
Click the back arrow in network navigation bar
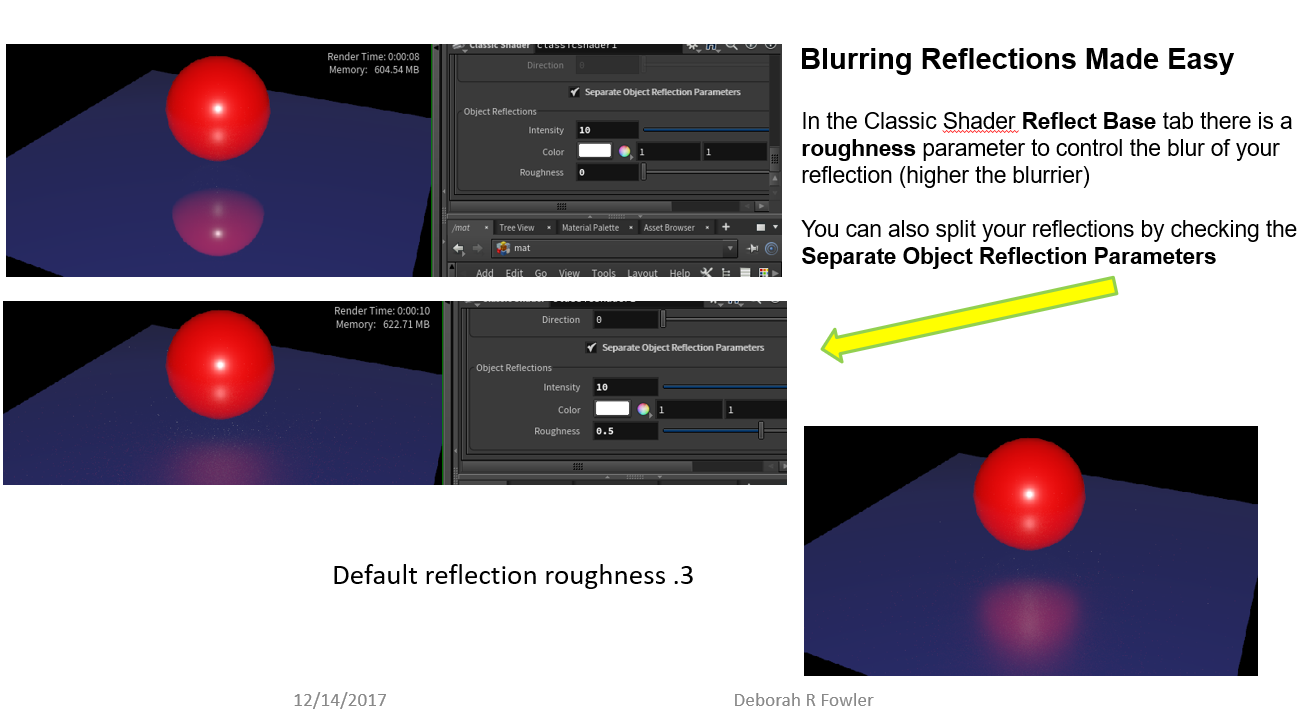[x=458, y=248]
